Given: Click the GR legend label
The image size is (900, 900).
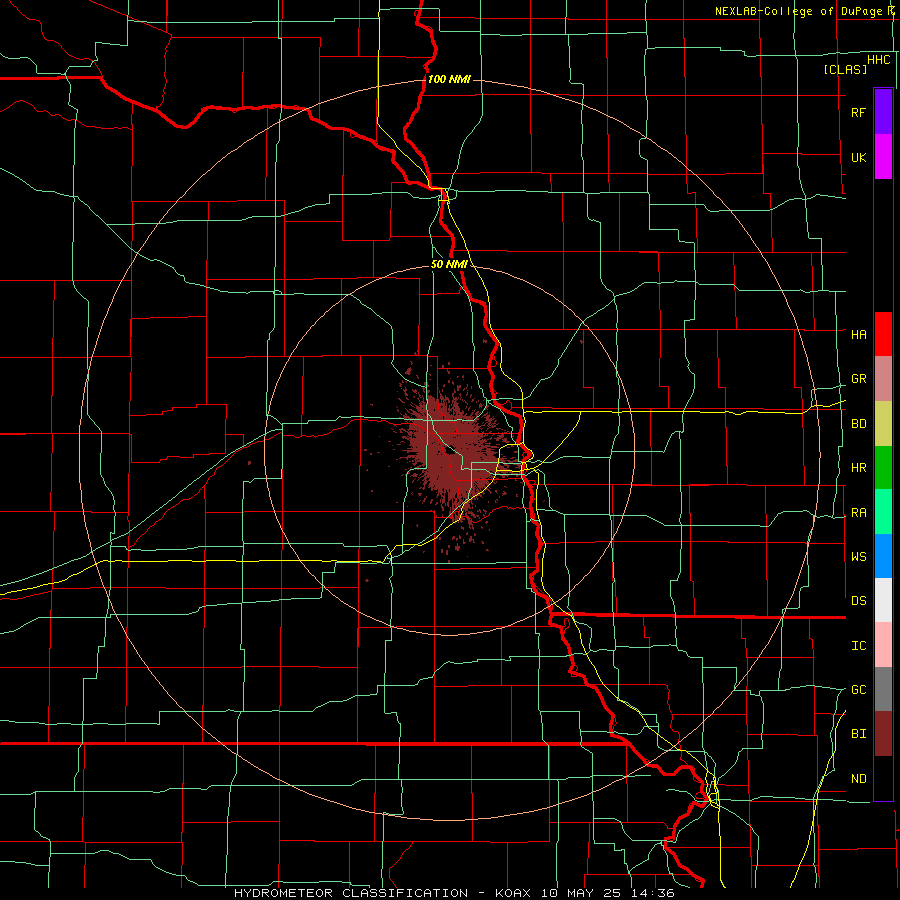Looking at the screenshot, I should click(x=858, y=379).
